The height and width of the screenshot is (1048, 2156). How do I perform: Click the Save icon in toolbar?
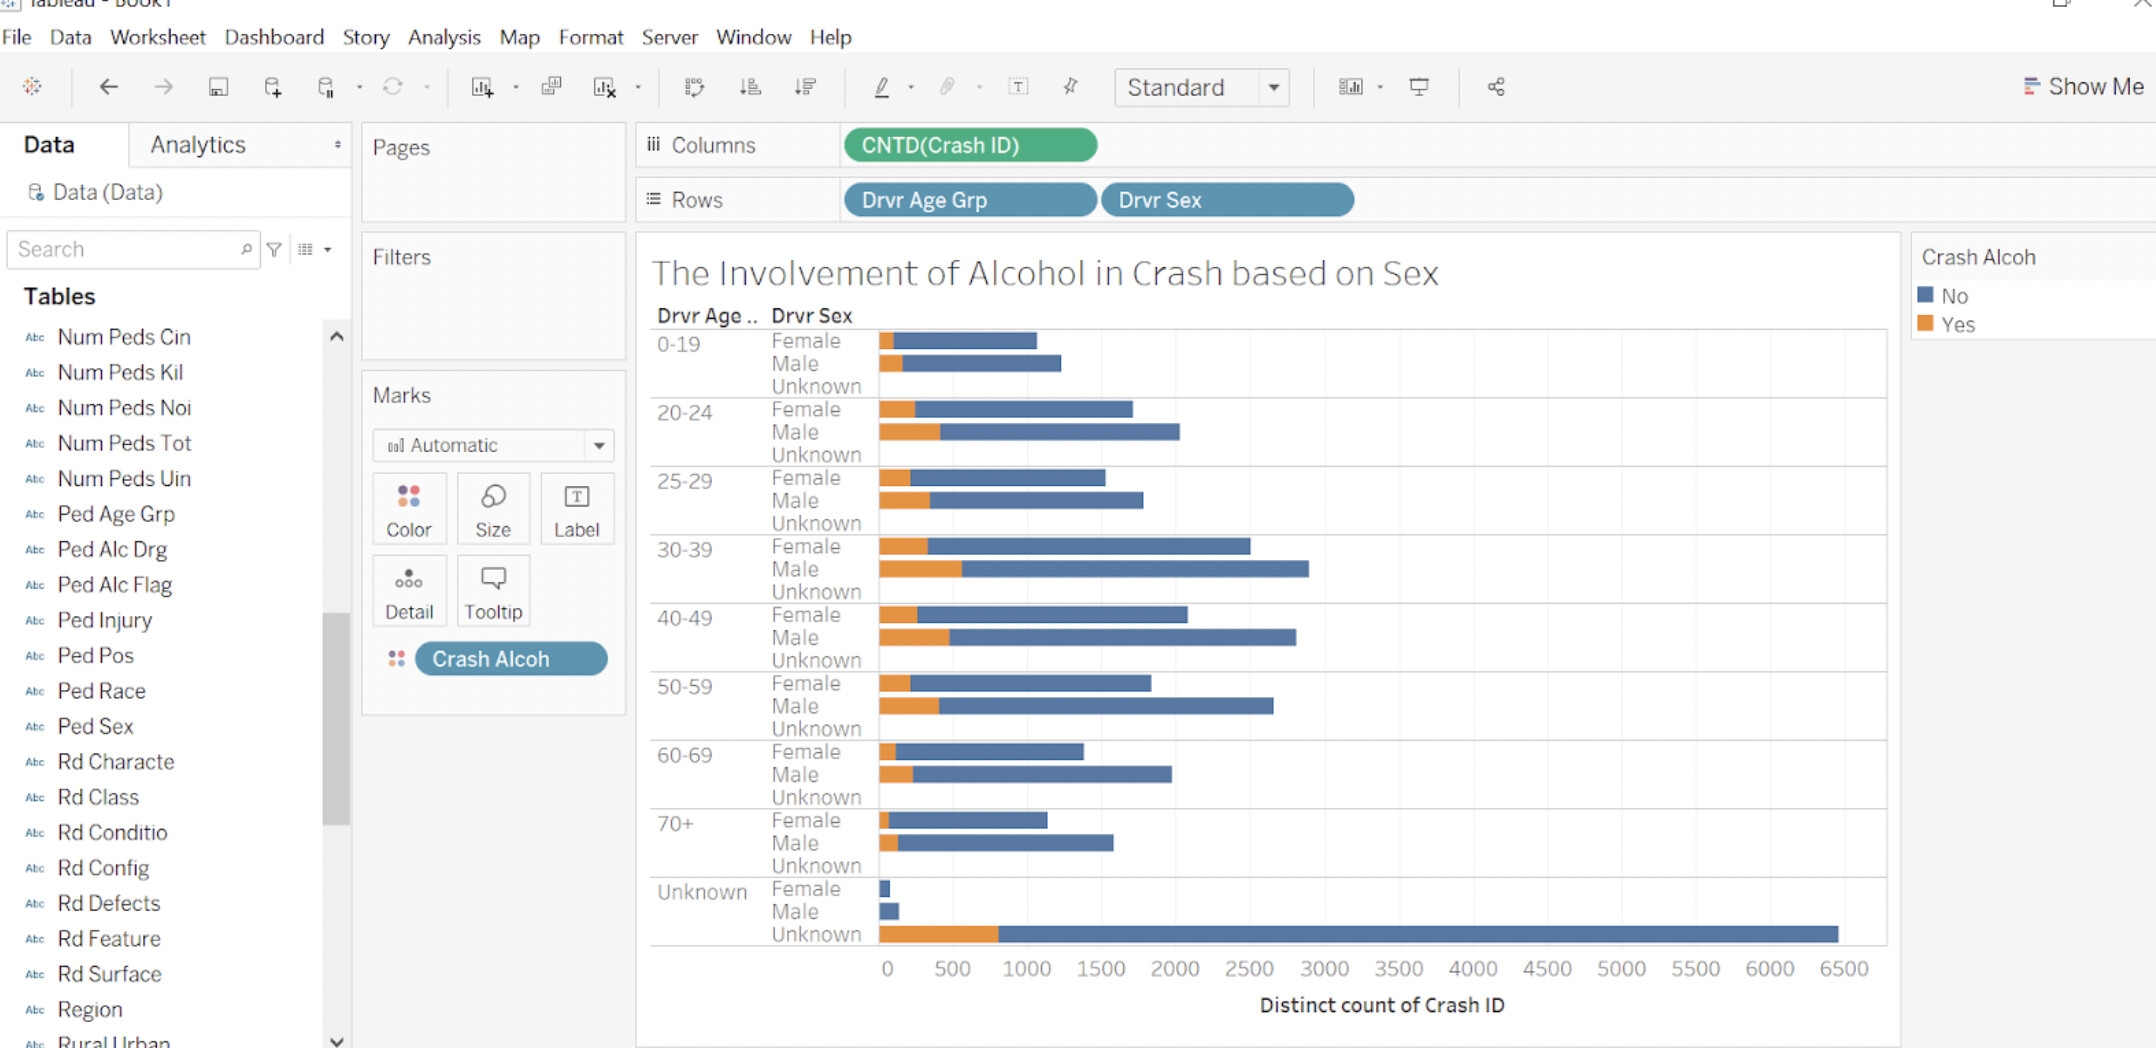(x=218, y=87)
